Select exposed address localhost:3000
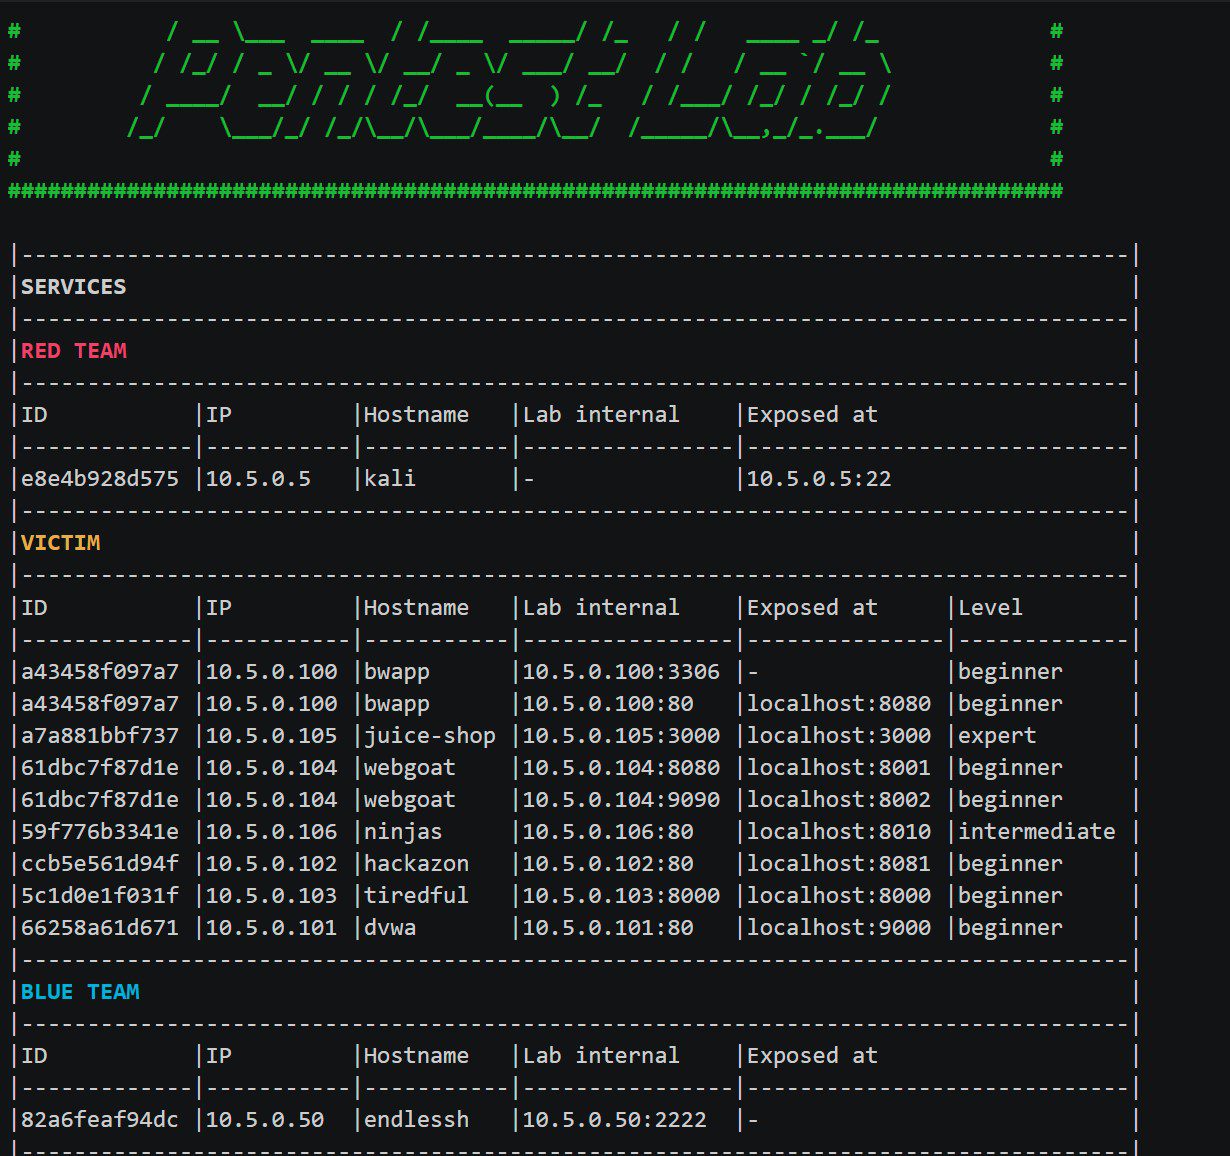This screenshot has width=1230, height=1156. pos(839,736)
